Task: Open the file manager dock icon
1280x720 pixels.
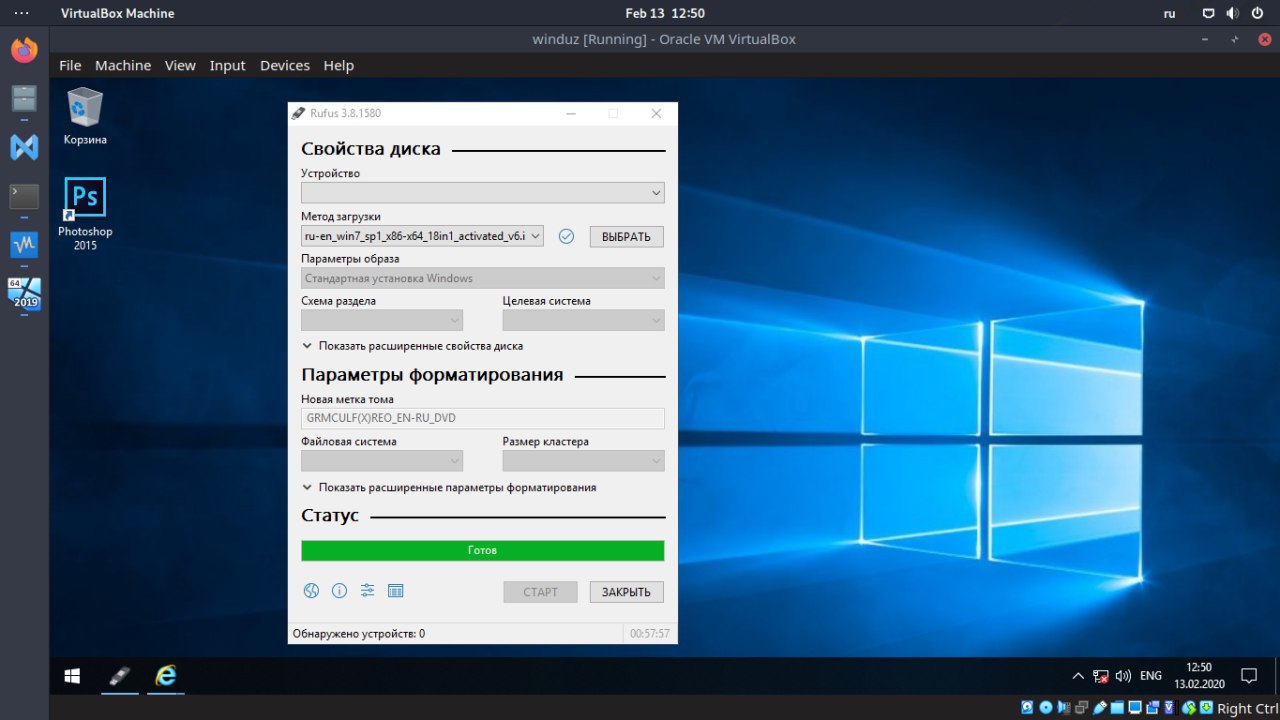Action: click(24, 98)
